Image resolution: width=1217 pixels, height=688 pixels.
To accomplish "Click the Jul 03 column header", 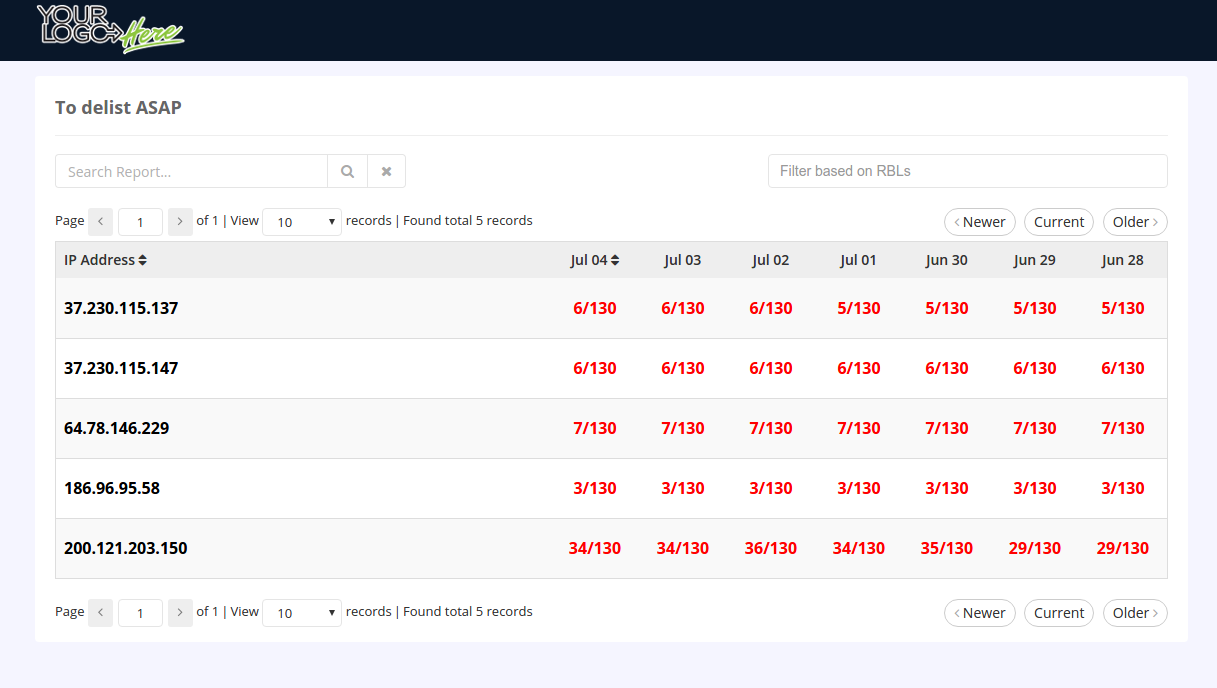I will pyautogui.click(x=683, y=260).
